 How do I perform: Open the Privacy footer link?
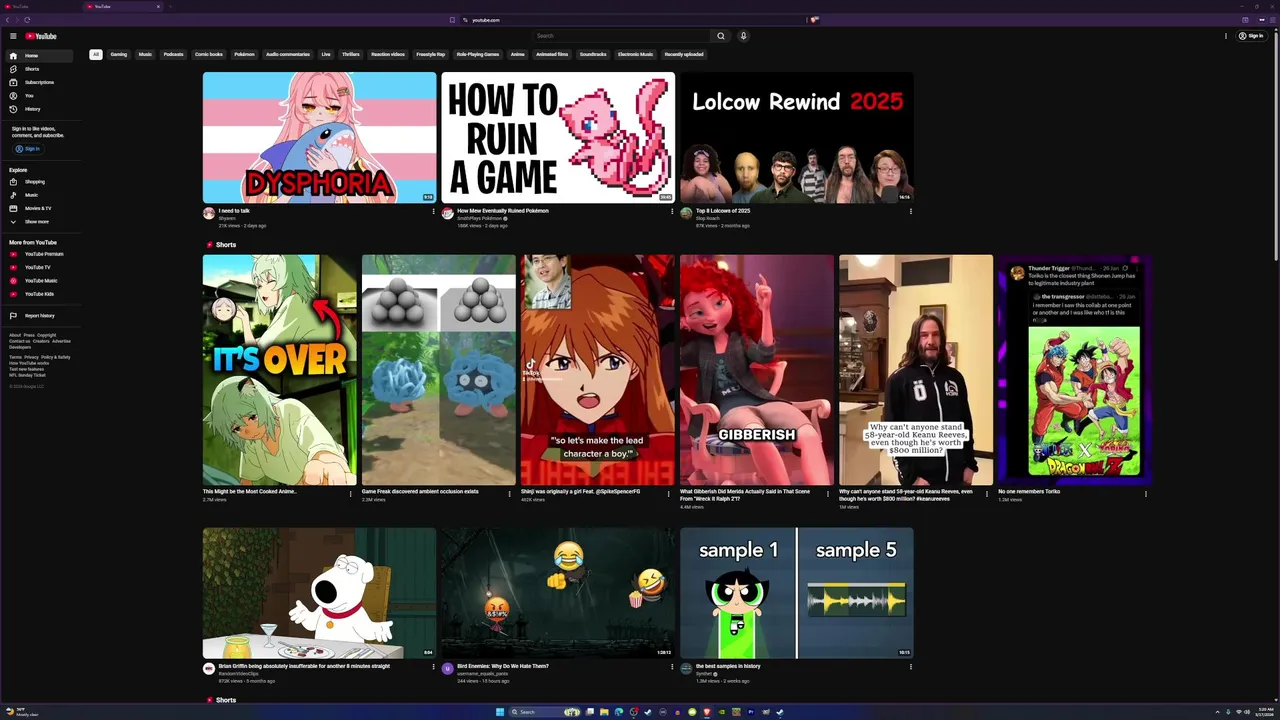tap(31, 357)
